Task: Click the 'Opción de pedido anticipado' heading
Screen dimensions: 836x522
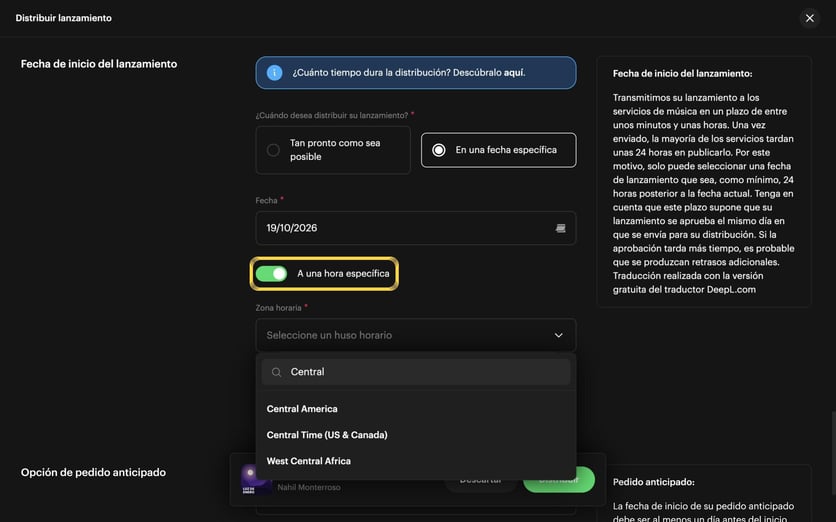Action: tap(93, 472)
